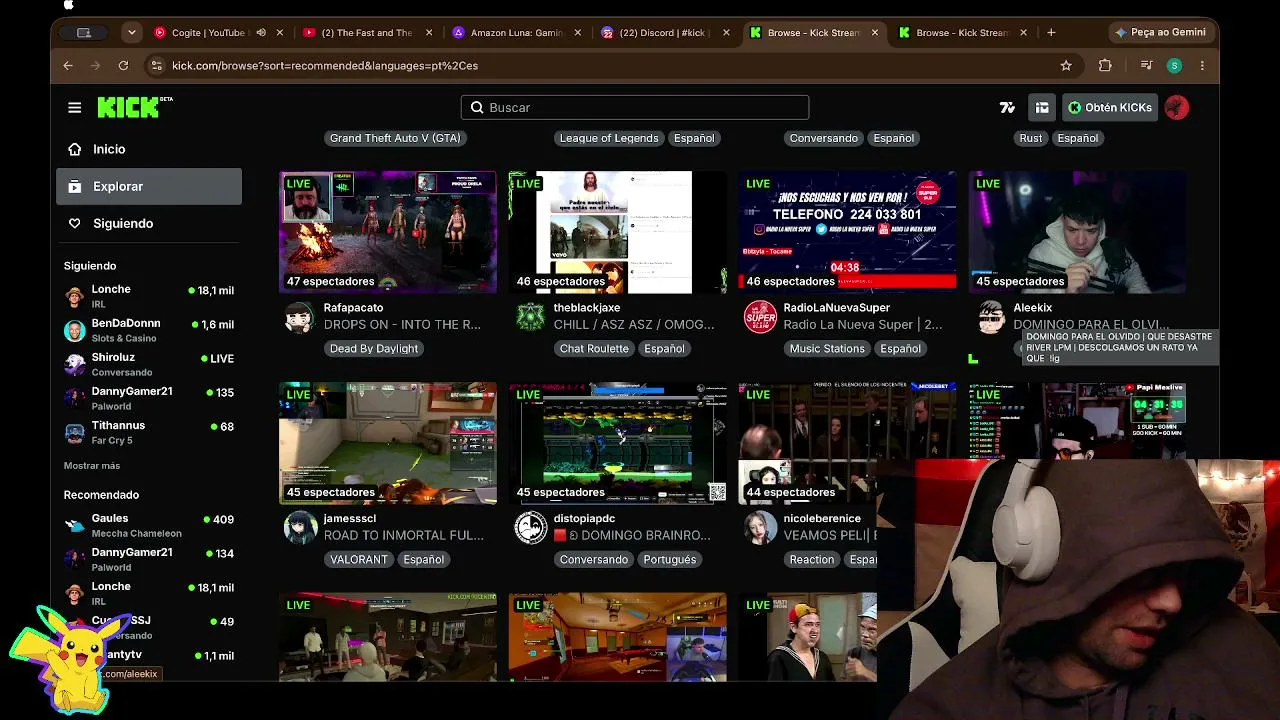The height and width of the screenshot is (720, 1280).
Task: Click the Music Stations tag
Action: click(x=827, y=348)
